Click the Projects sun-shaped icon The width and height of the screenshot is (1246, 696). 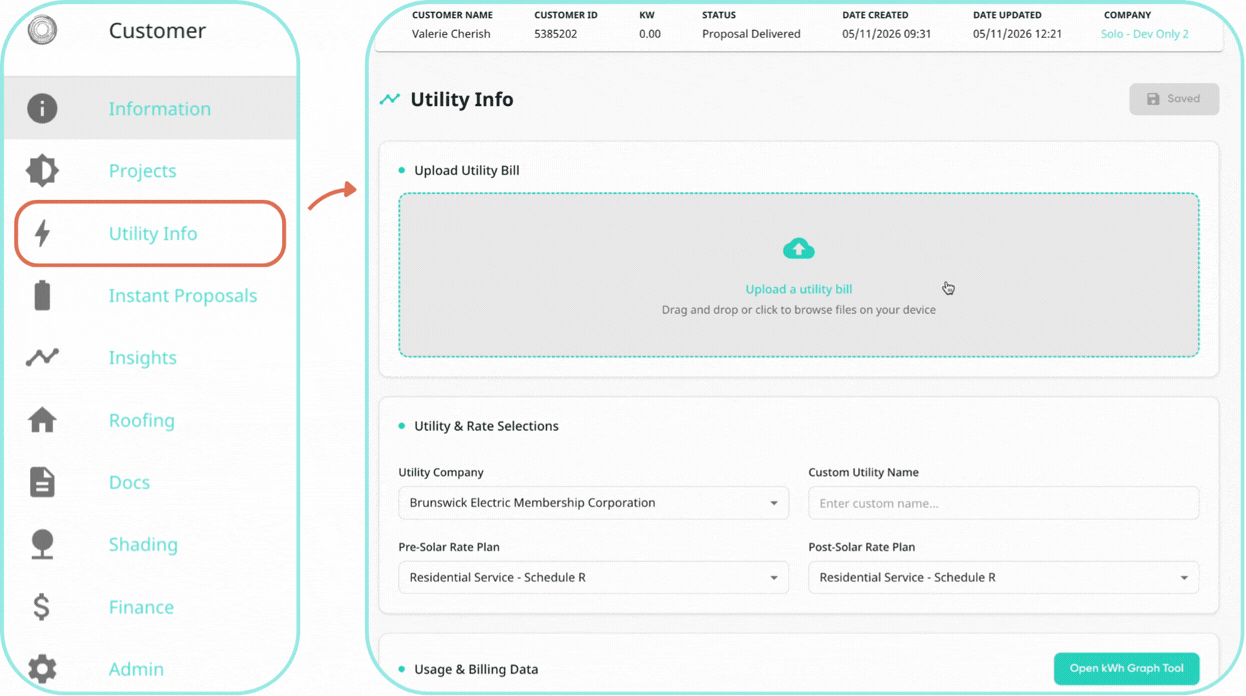click(x=42, y=170)
